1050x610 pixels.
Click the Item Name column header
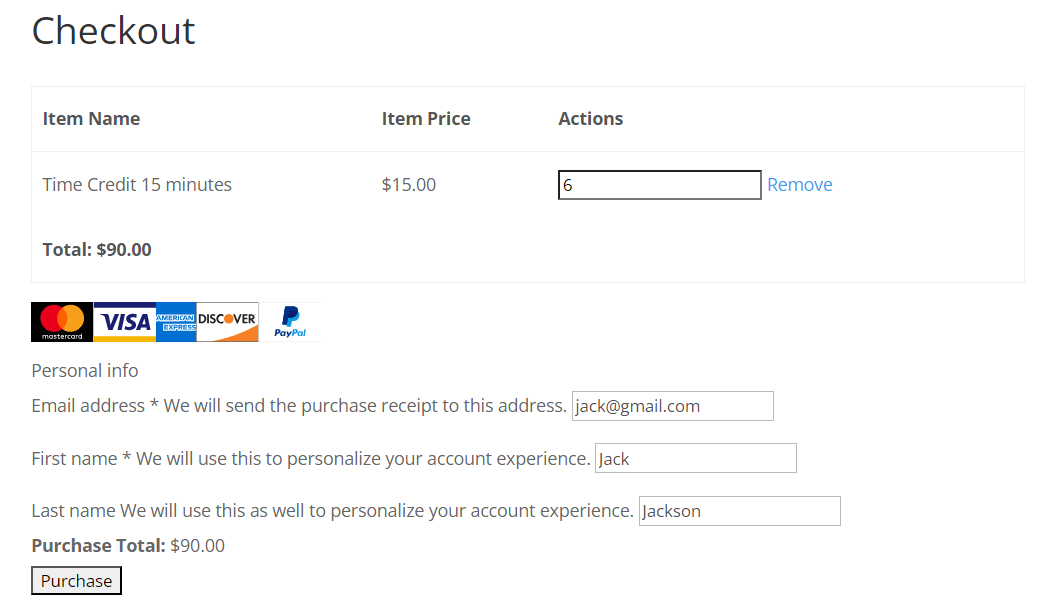[x=91, y=119]
